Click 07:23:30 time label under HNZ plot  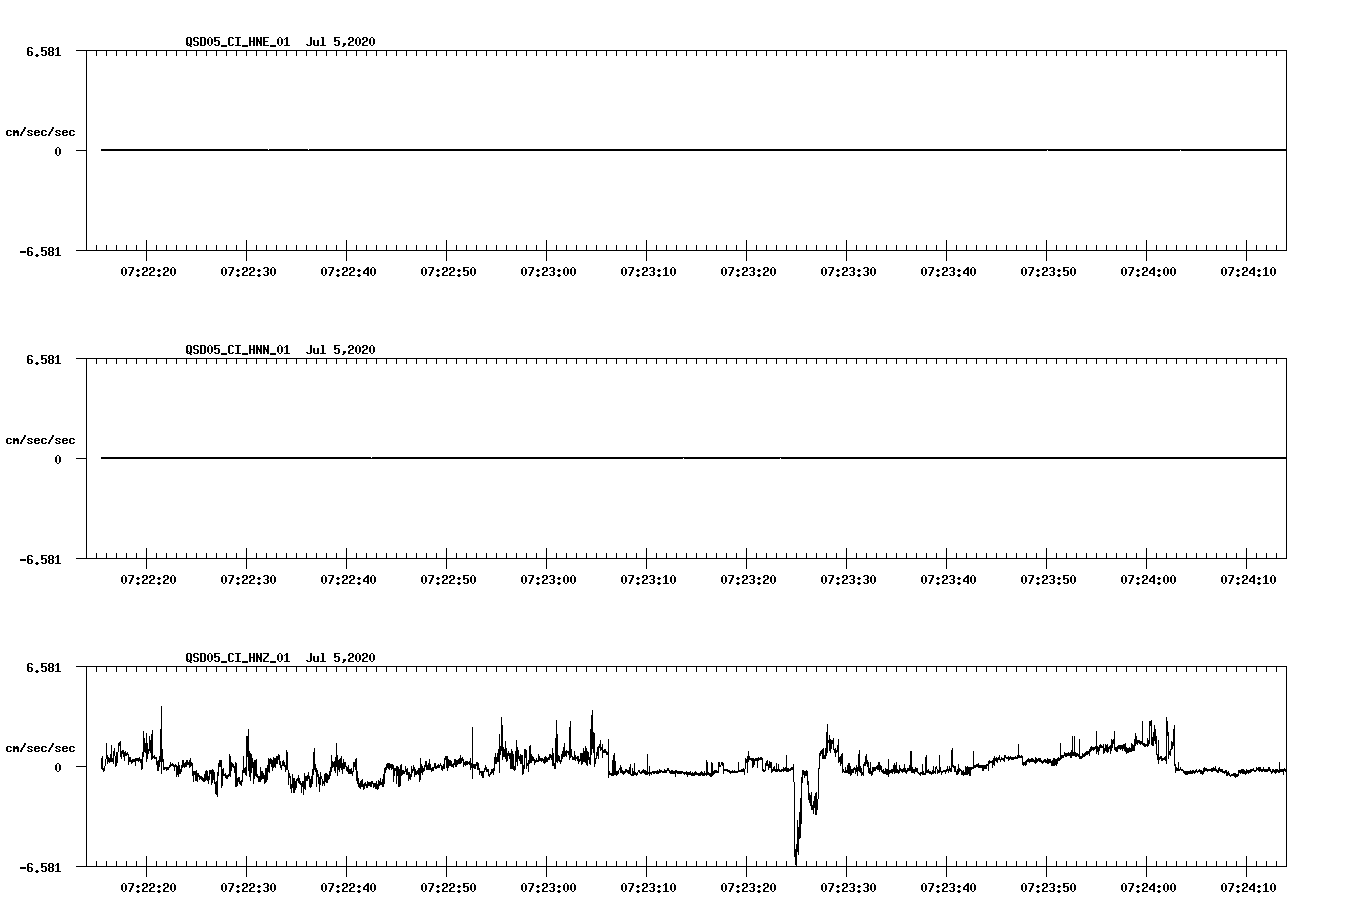click(848, 887)
